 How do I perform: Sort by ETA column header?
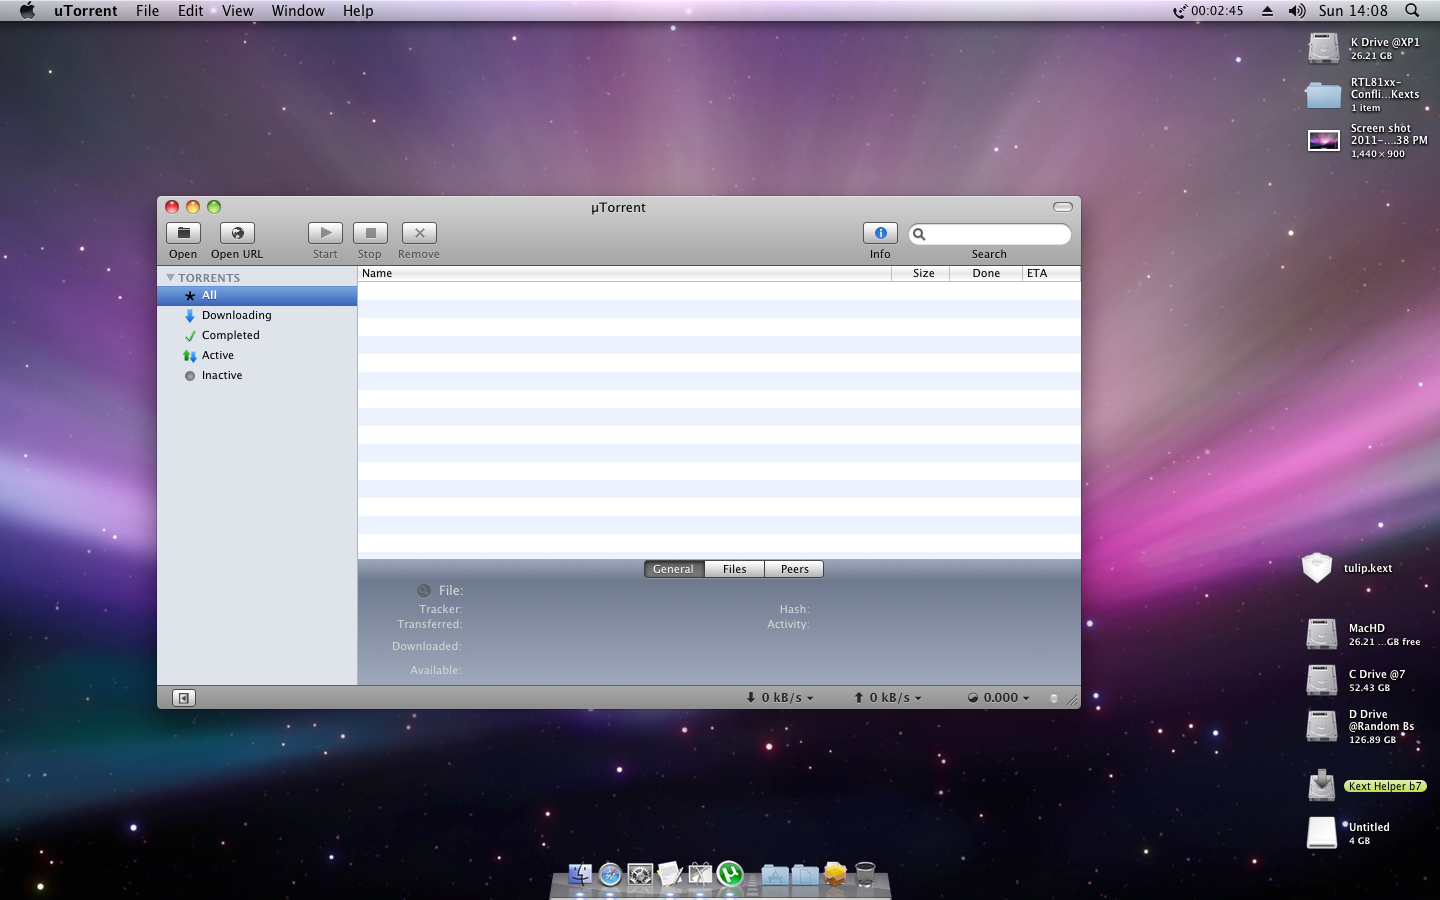tap(1051, 273)
